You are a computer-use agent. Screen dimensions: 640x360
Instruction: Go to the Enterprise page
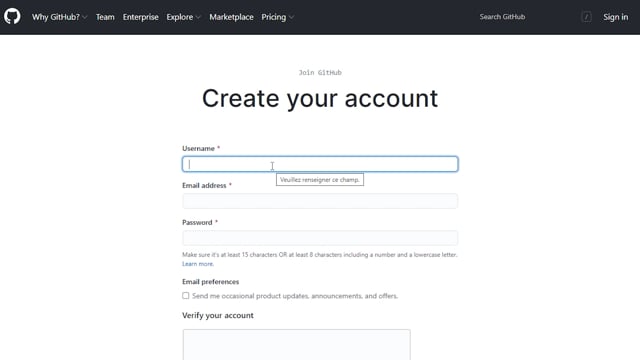tap(140, 17)
